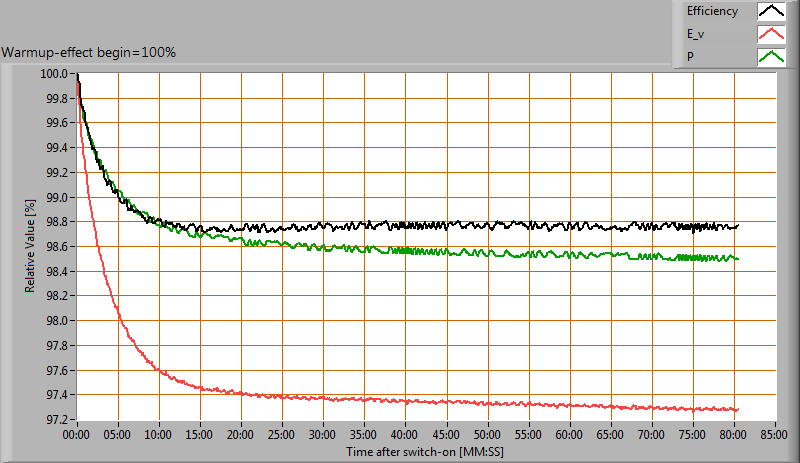Click the 'Warmup-effect begin=100%' text
800x463 pixels.
(x=89, y=52)
